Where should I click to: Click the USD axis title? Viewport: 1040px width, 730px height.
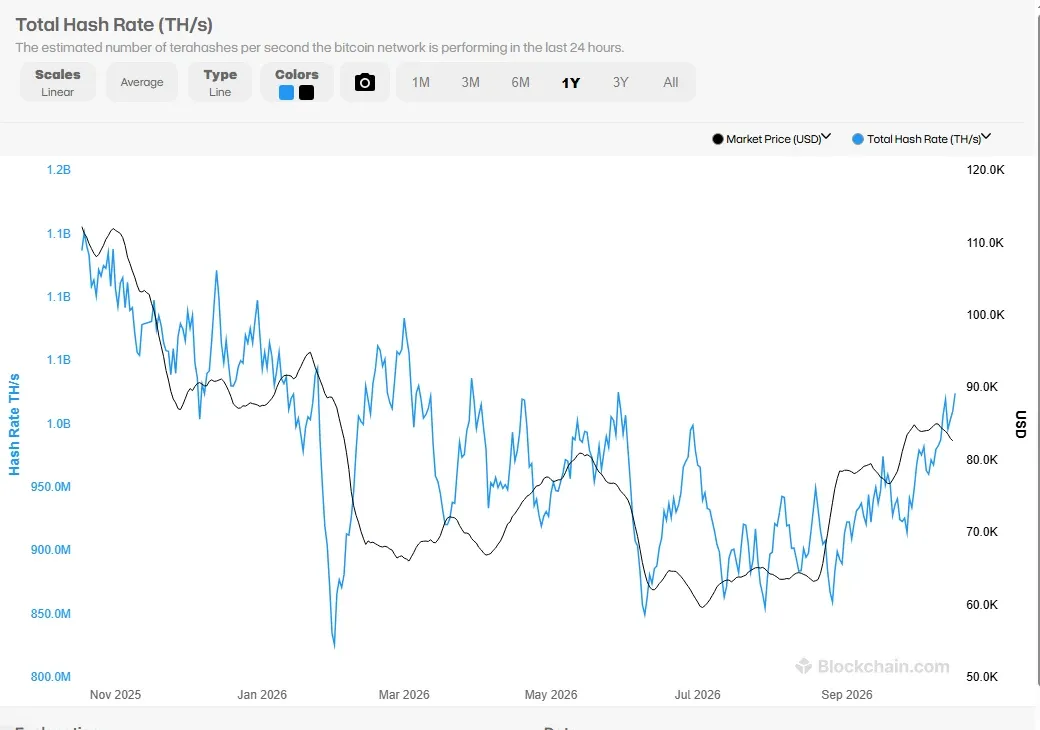coord(1021,424)
